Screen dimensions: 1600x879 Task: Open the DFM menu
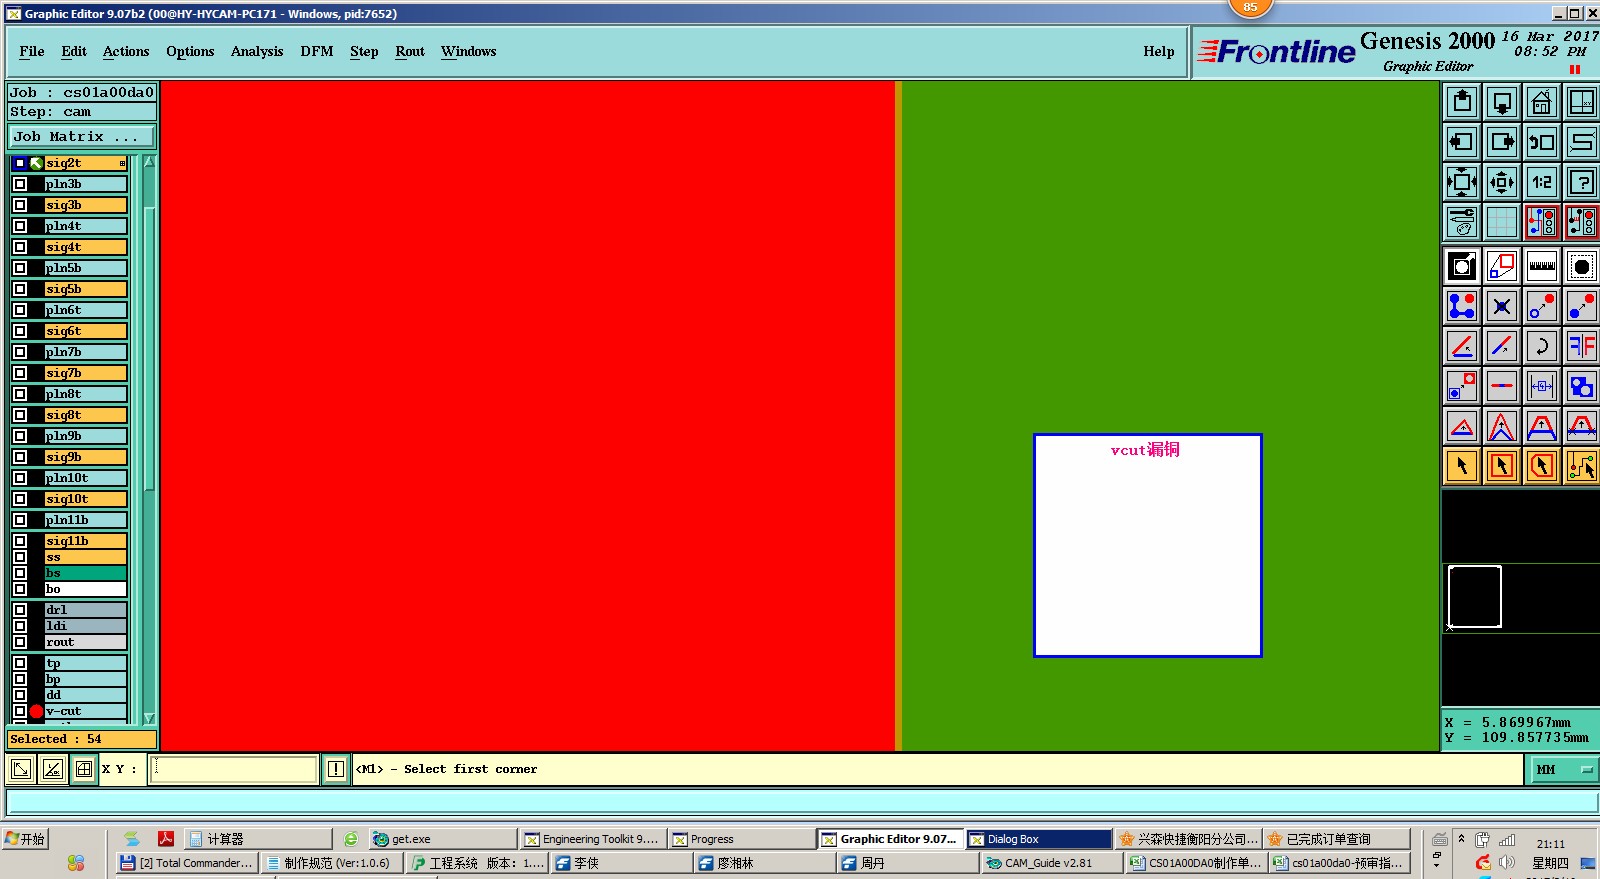[317, 51]
